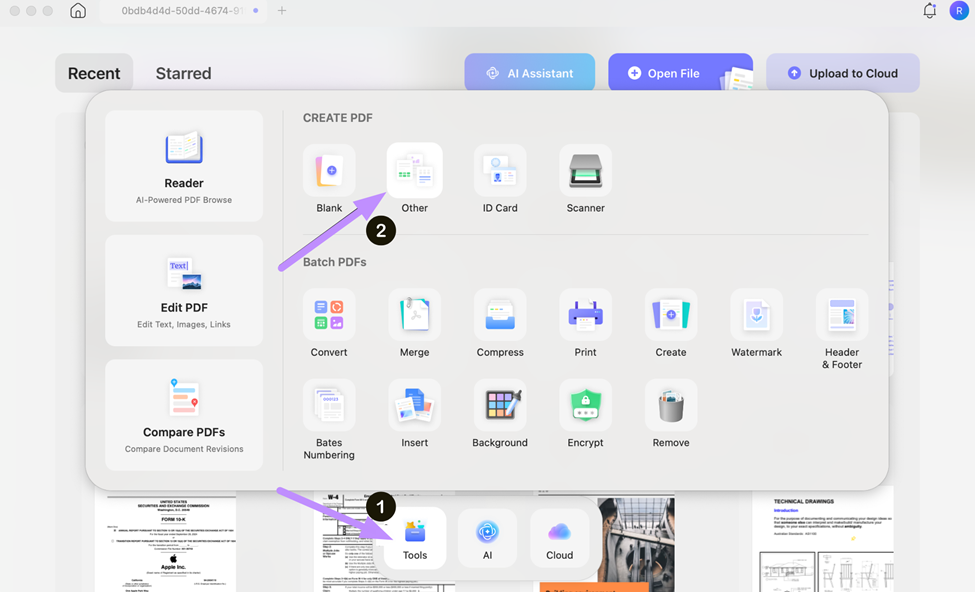
Task: Open the Background batch tool
Action: coord(500,405)
